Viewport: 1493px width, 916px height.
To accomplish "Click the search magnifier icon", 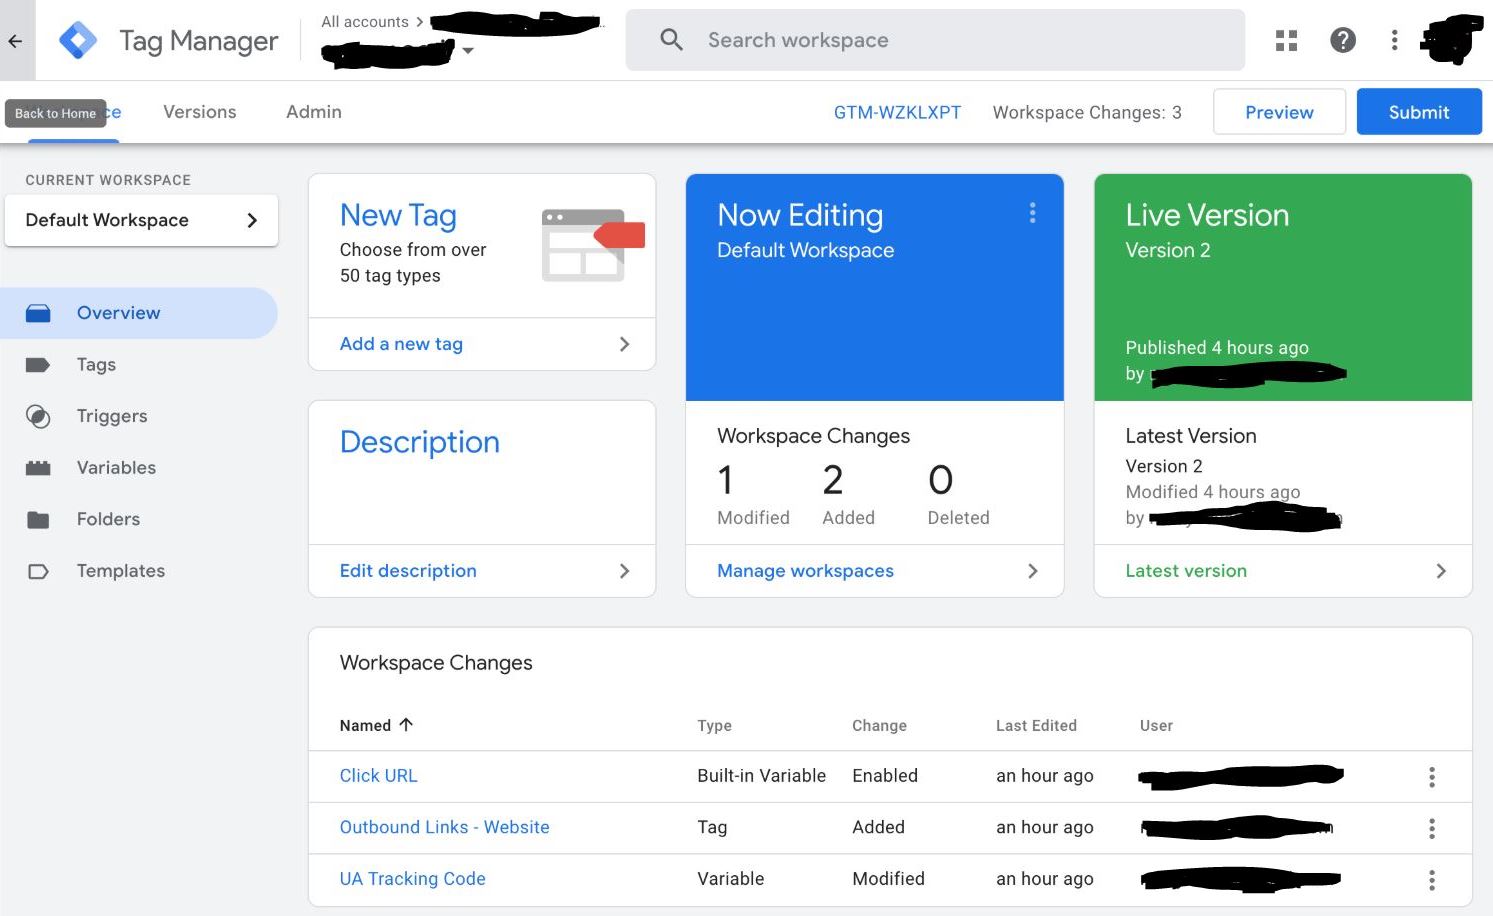I will coord(670,40).
